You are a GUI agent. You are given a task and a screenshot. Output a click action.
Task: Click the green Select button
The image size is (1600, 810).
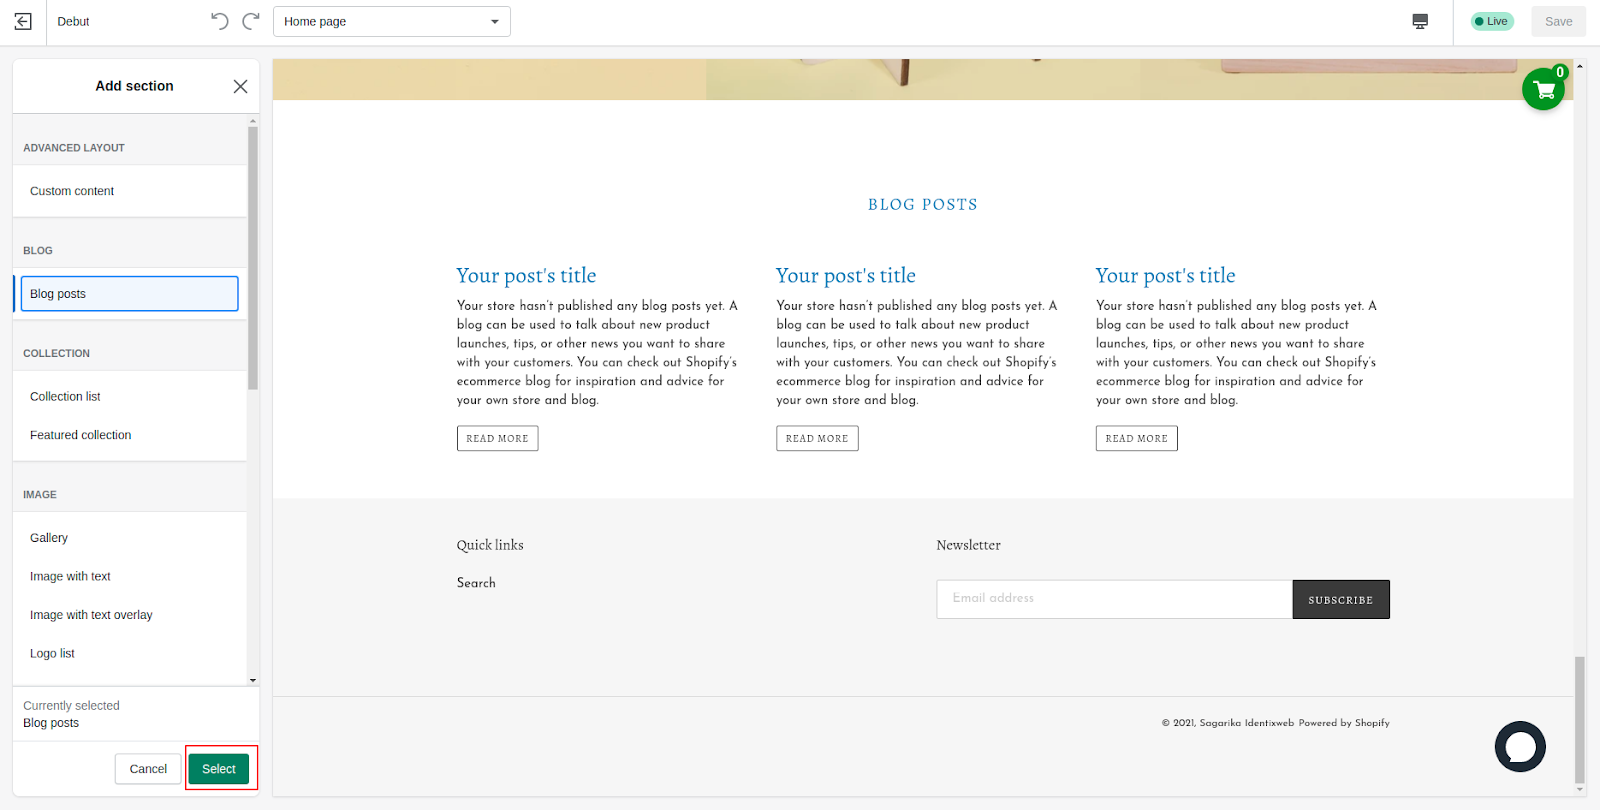[x=219, y=769]
